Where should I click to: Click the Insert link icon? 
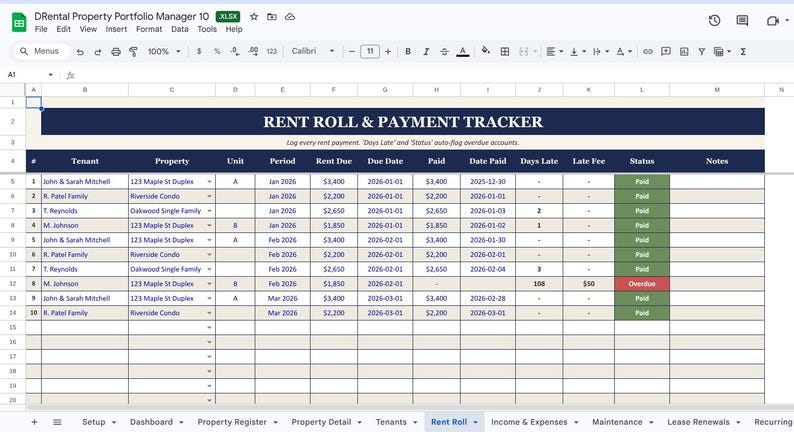(x=648, y=52)
